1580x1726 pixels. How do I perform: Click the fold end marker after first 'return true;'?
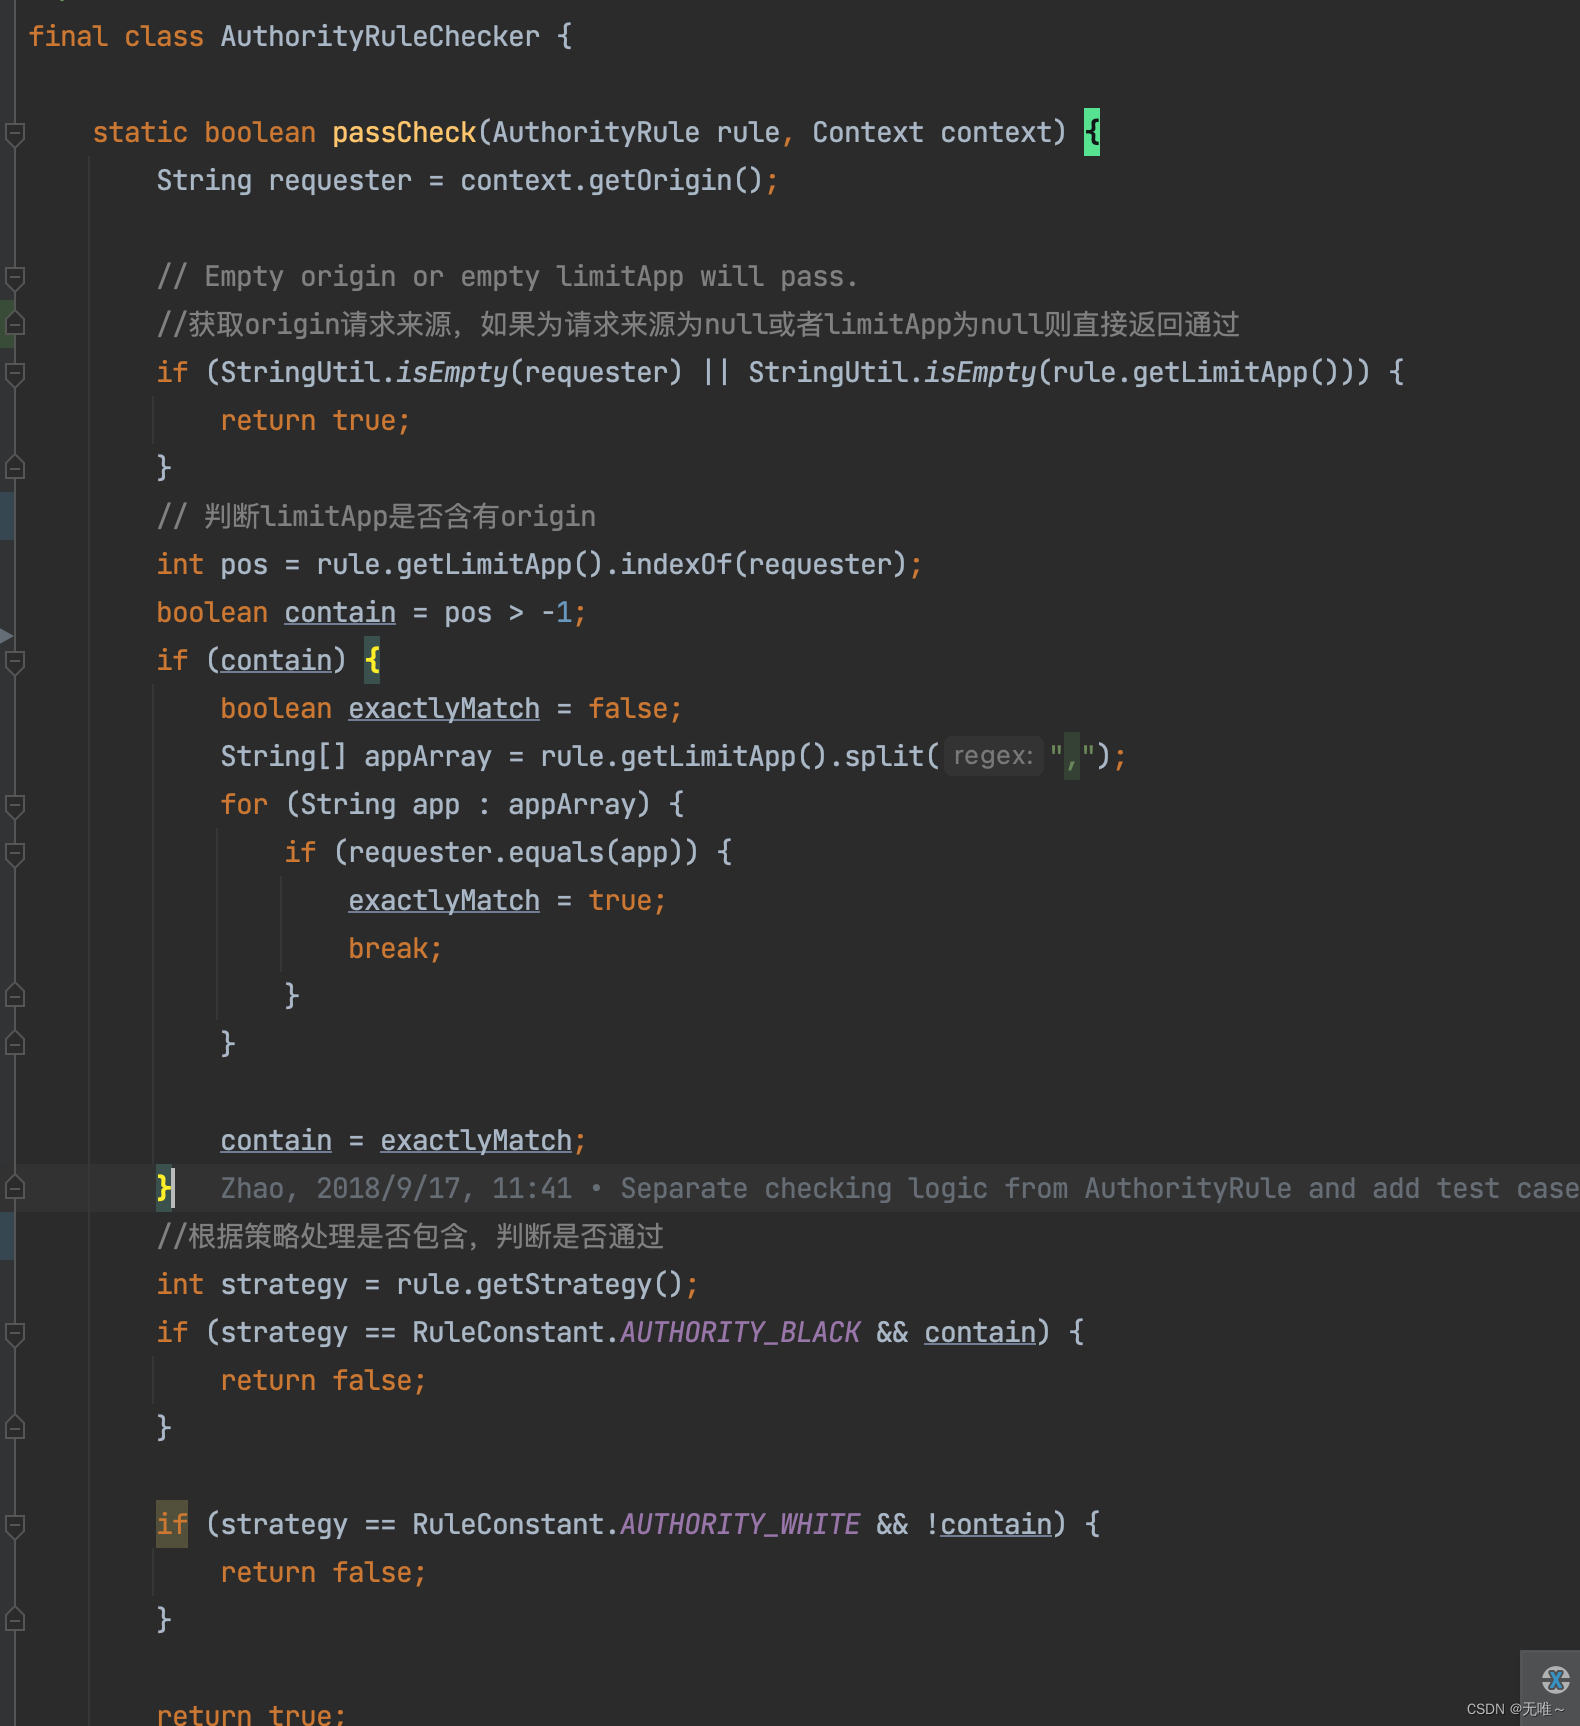(15, 467)
